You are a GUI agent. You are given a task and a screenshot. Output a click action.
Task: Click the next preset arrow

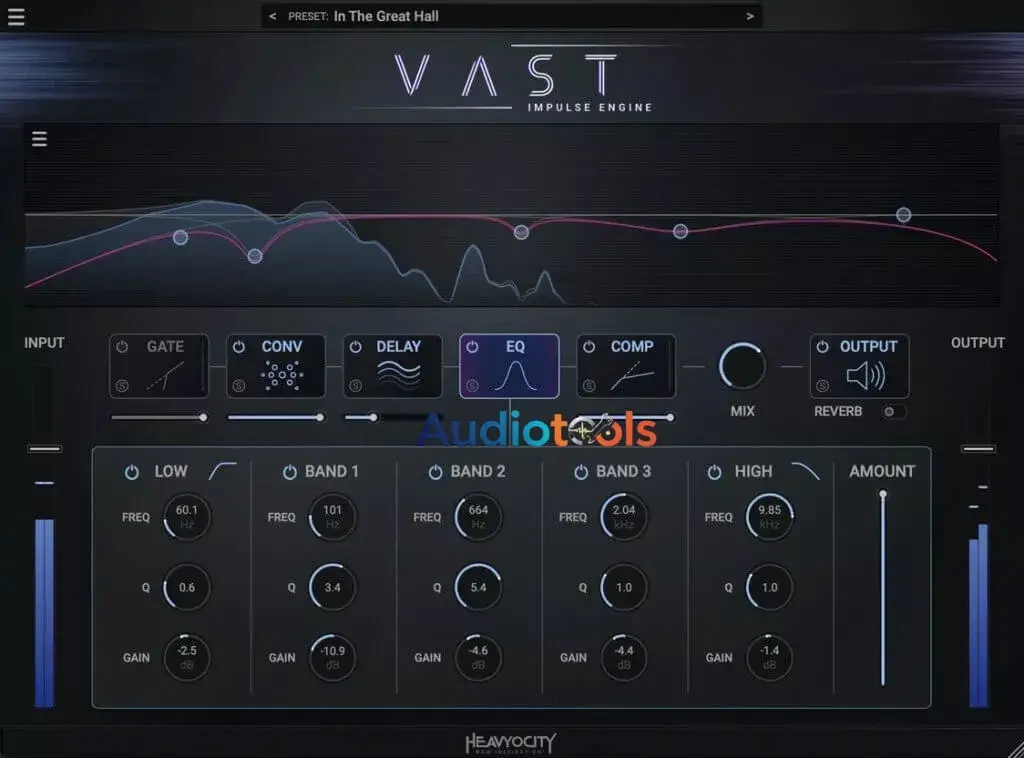point(748,16)
